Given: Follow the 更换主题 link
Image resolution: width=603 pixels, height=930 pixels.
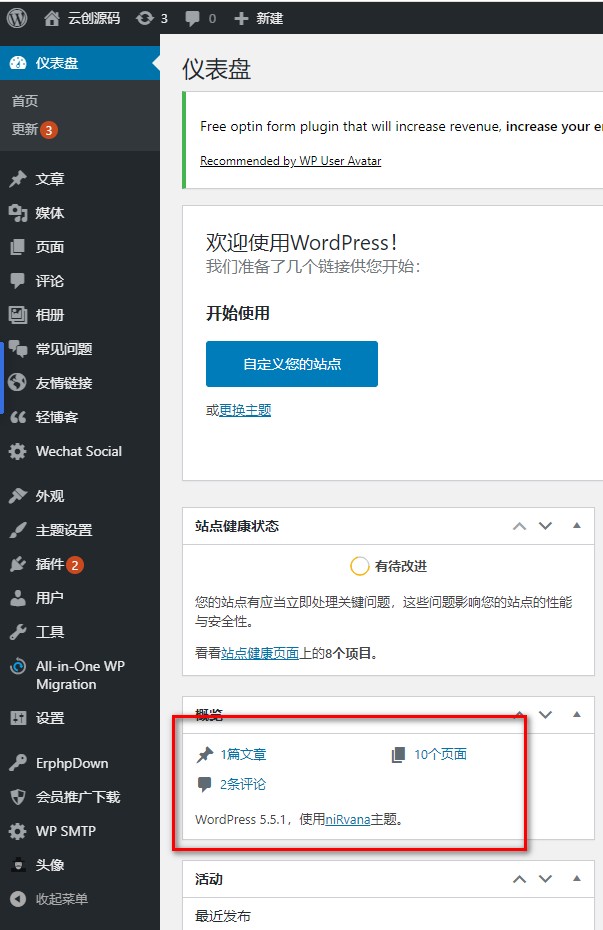Looking at the screenshot, I should tap(245, 410).
